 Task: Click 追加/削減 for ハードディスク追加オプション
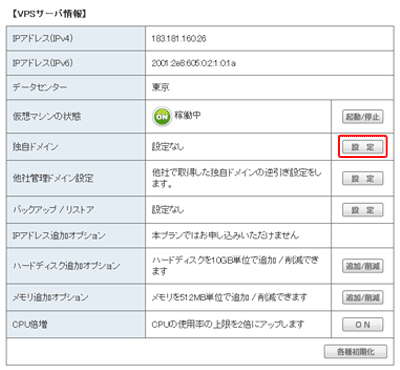point(363,266)
